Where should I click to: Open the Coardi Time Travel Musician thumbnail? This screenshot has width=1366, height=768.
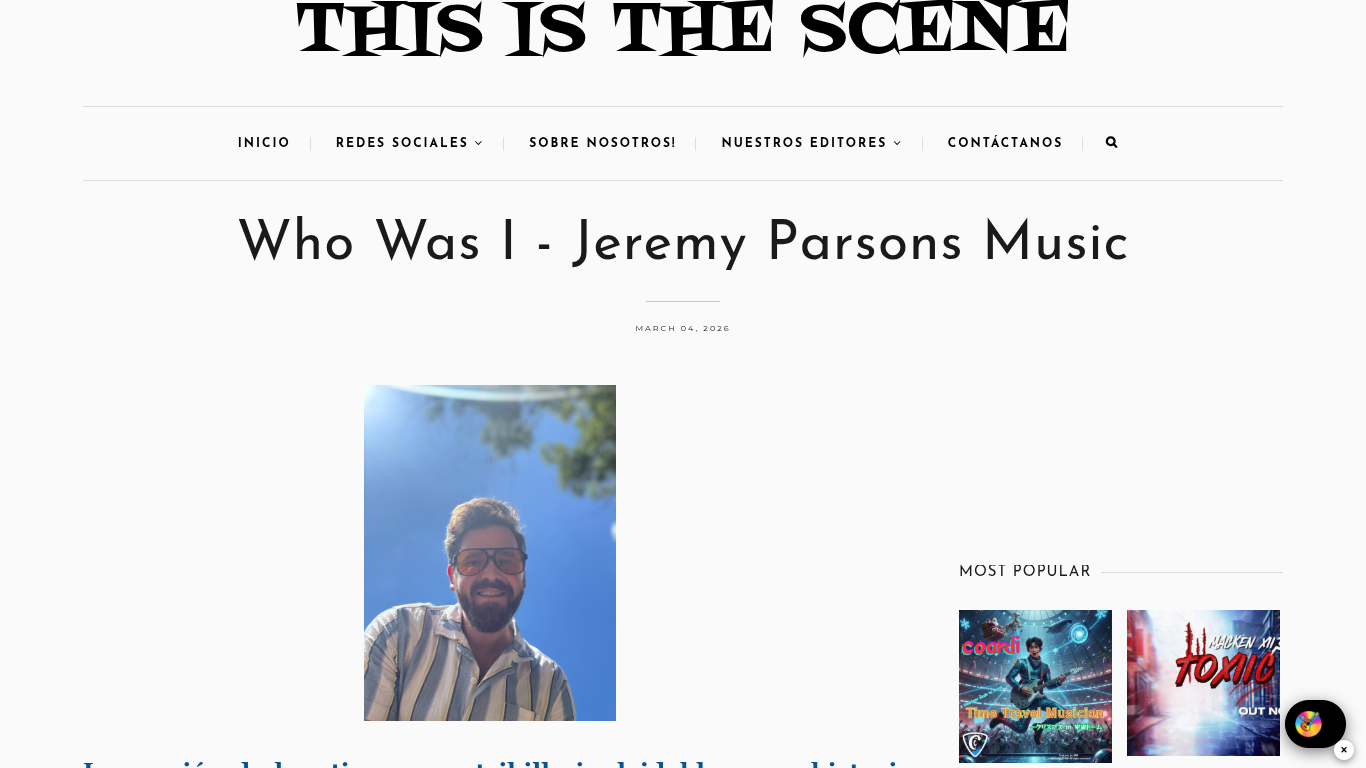(1035, 686)
